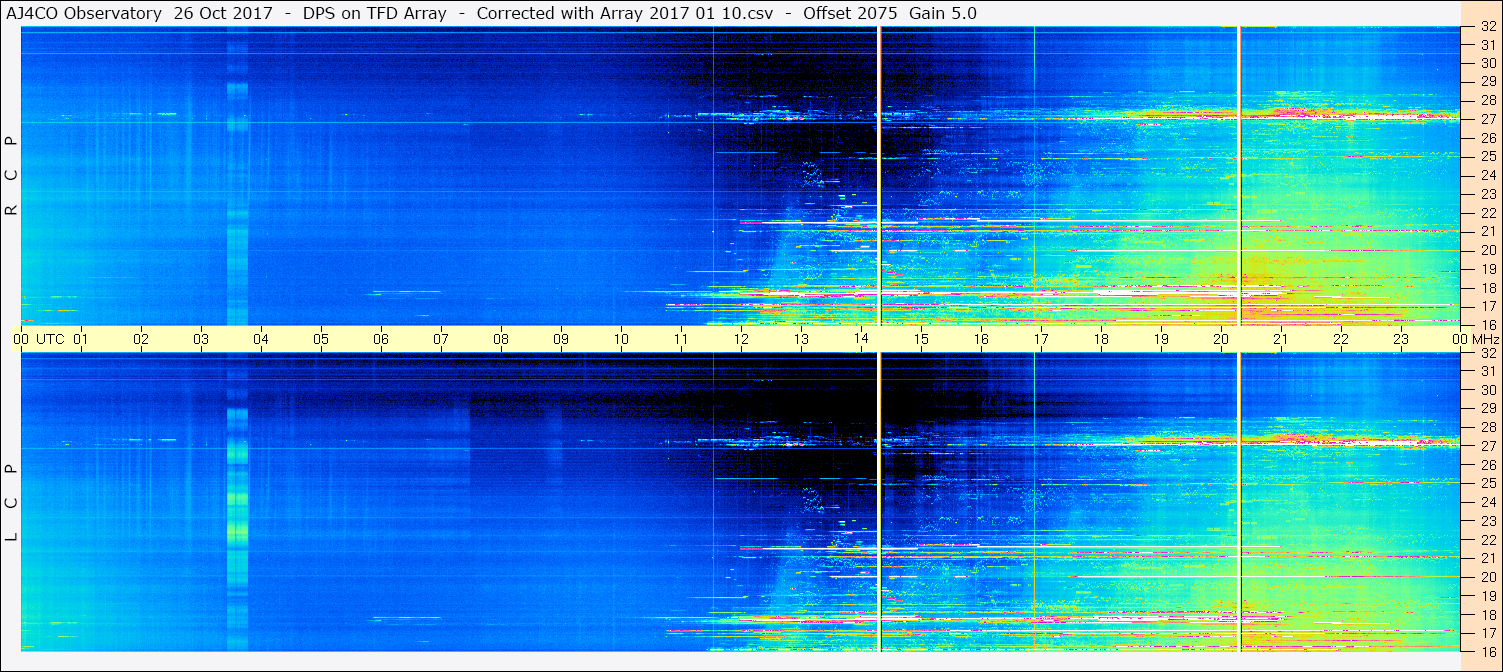The width and height of the screenshot is (1503, 672).
Task: Click hour '08' on the UTC axis
Action: click(501, 339)
